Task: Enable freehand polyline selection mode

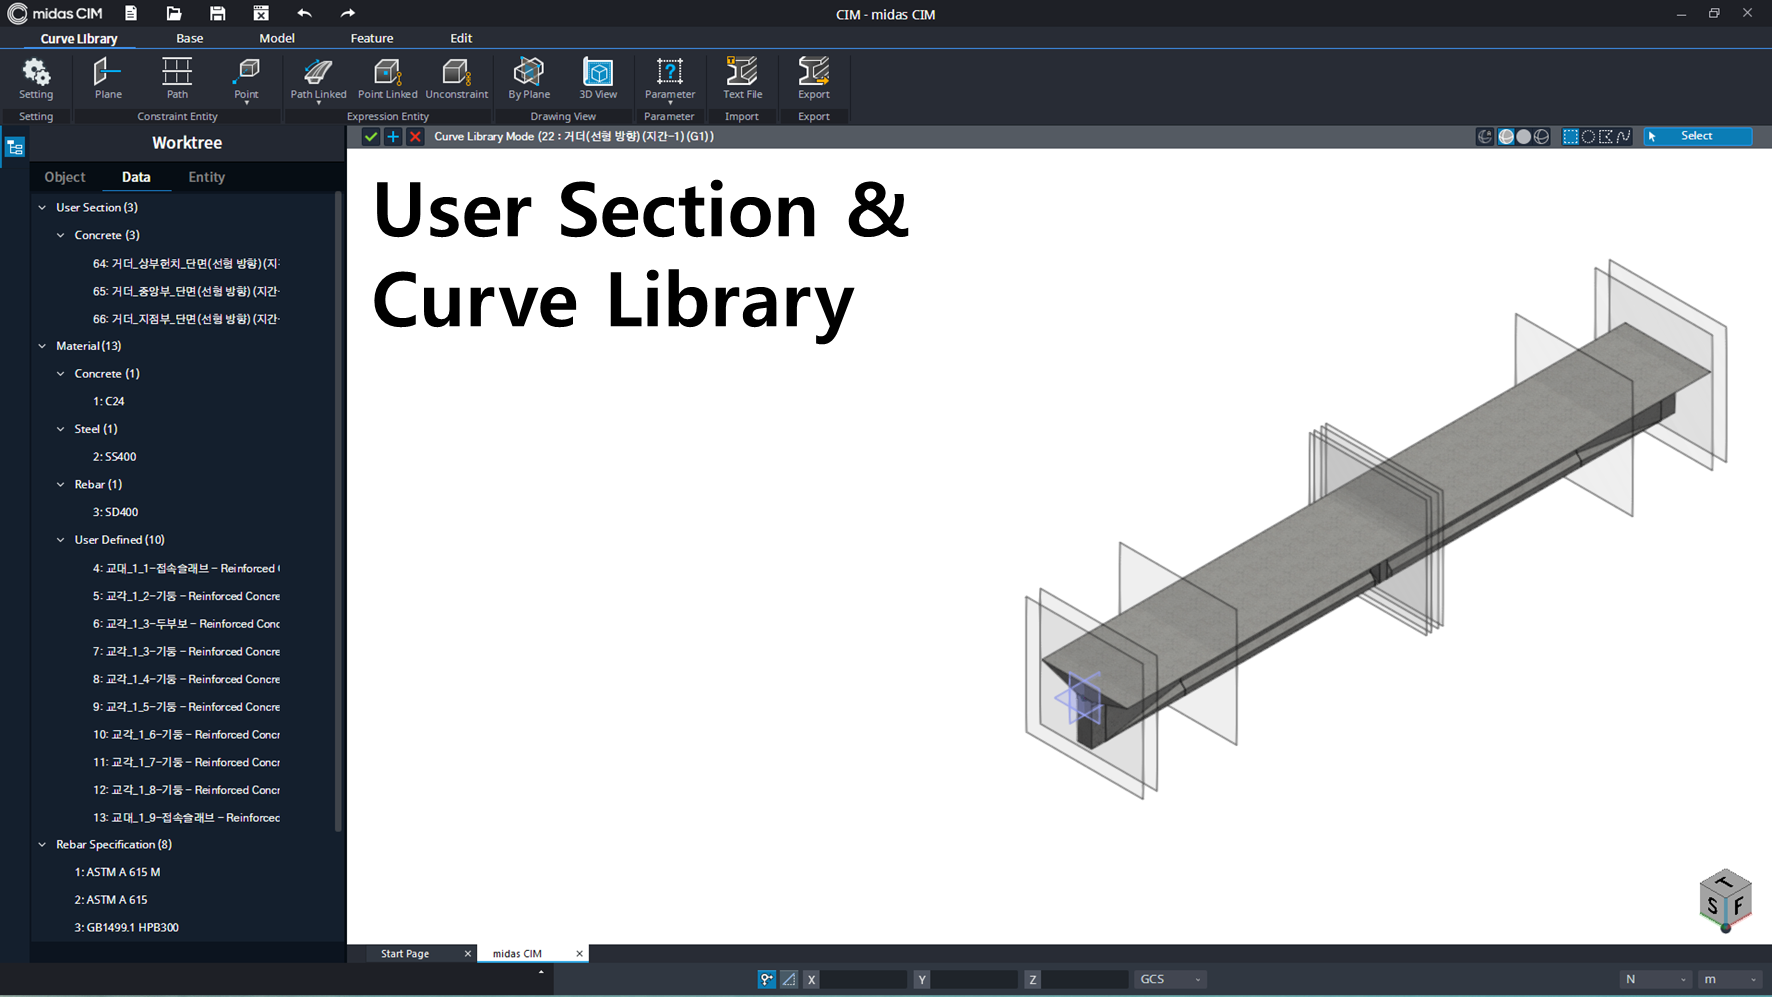Action: pyautogui.click(x=1624, y=136)
